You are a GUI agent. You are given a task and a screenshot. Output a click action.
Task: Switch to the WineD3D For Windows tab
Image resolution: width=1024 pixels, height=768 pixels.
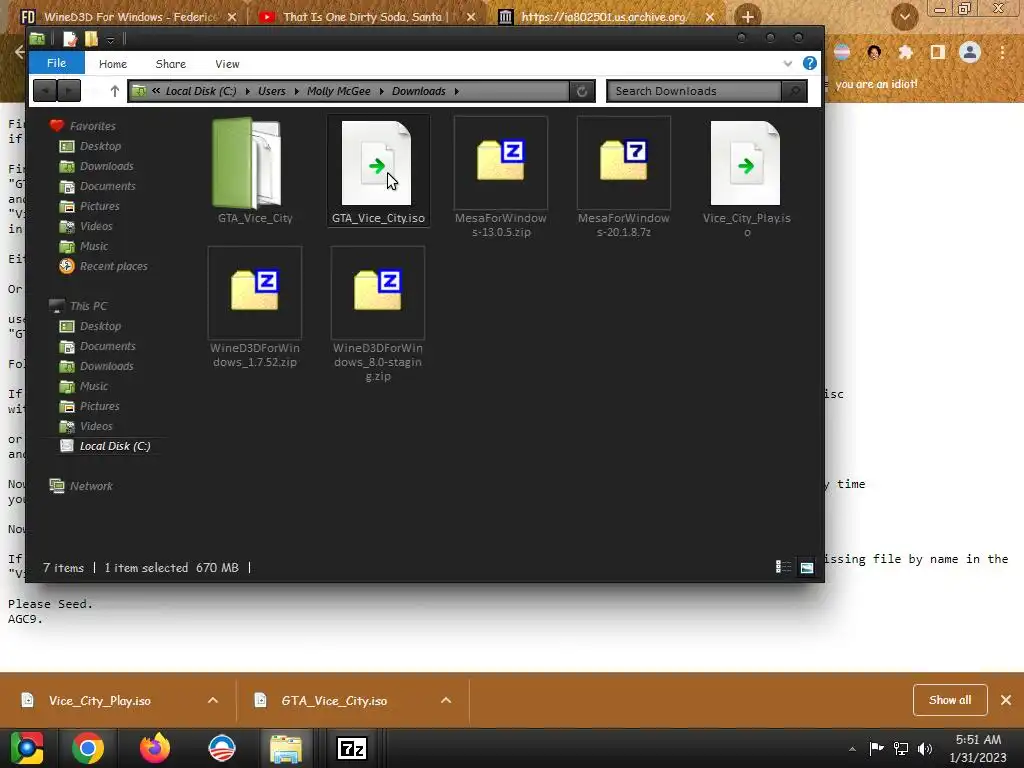pos(128,17)
